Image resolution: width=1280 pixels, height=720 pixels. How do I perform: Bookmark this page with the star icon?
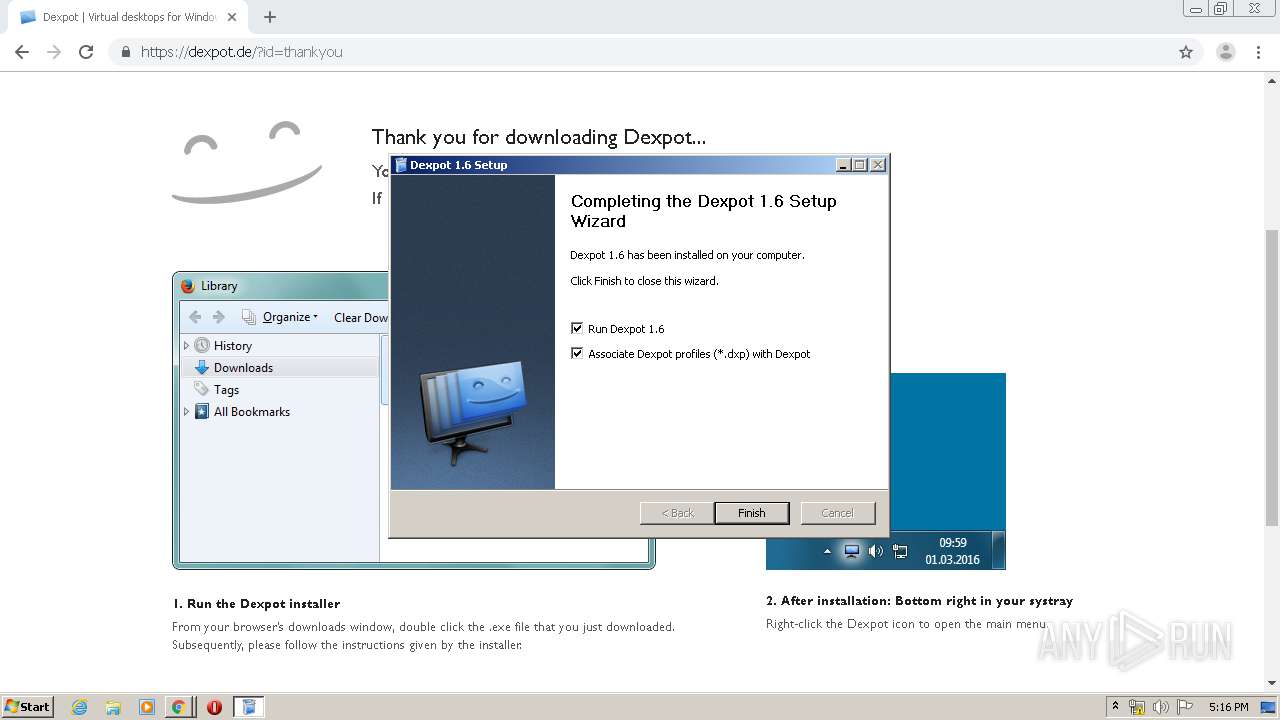click(x=1186, y=52)
